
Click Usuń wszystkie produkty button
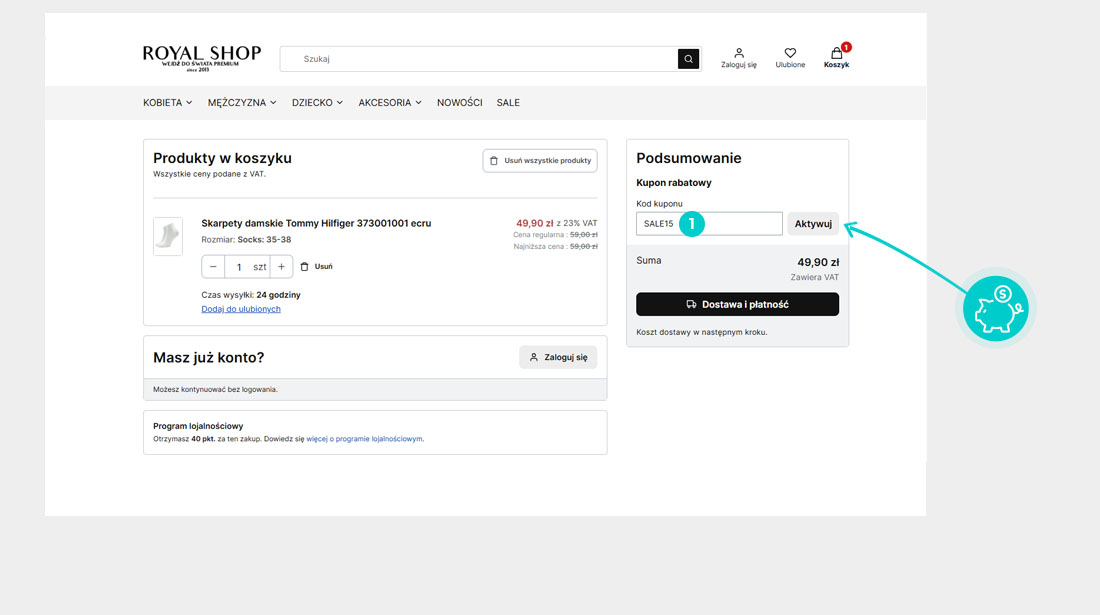point(539,161)
